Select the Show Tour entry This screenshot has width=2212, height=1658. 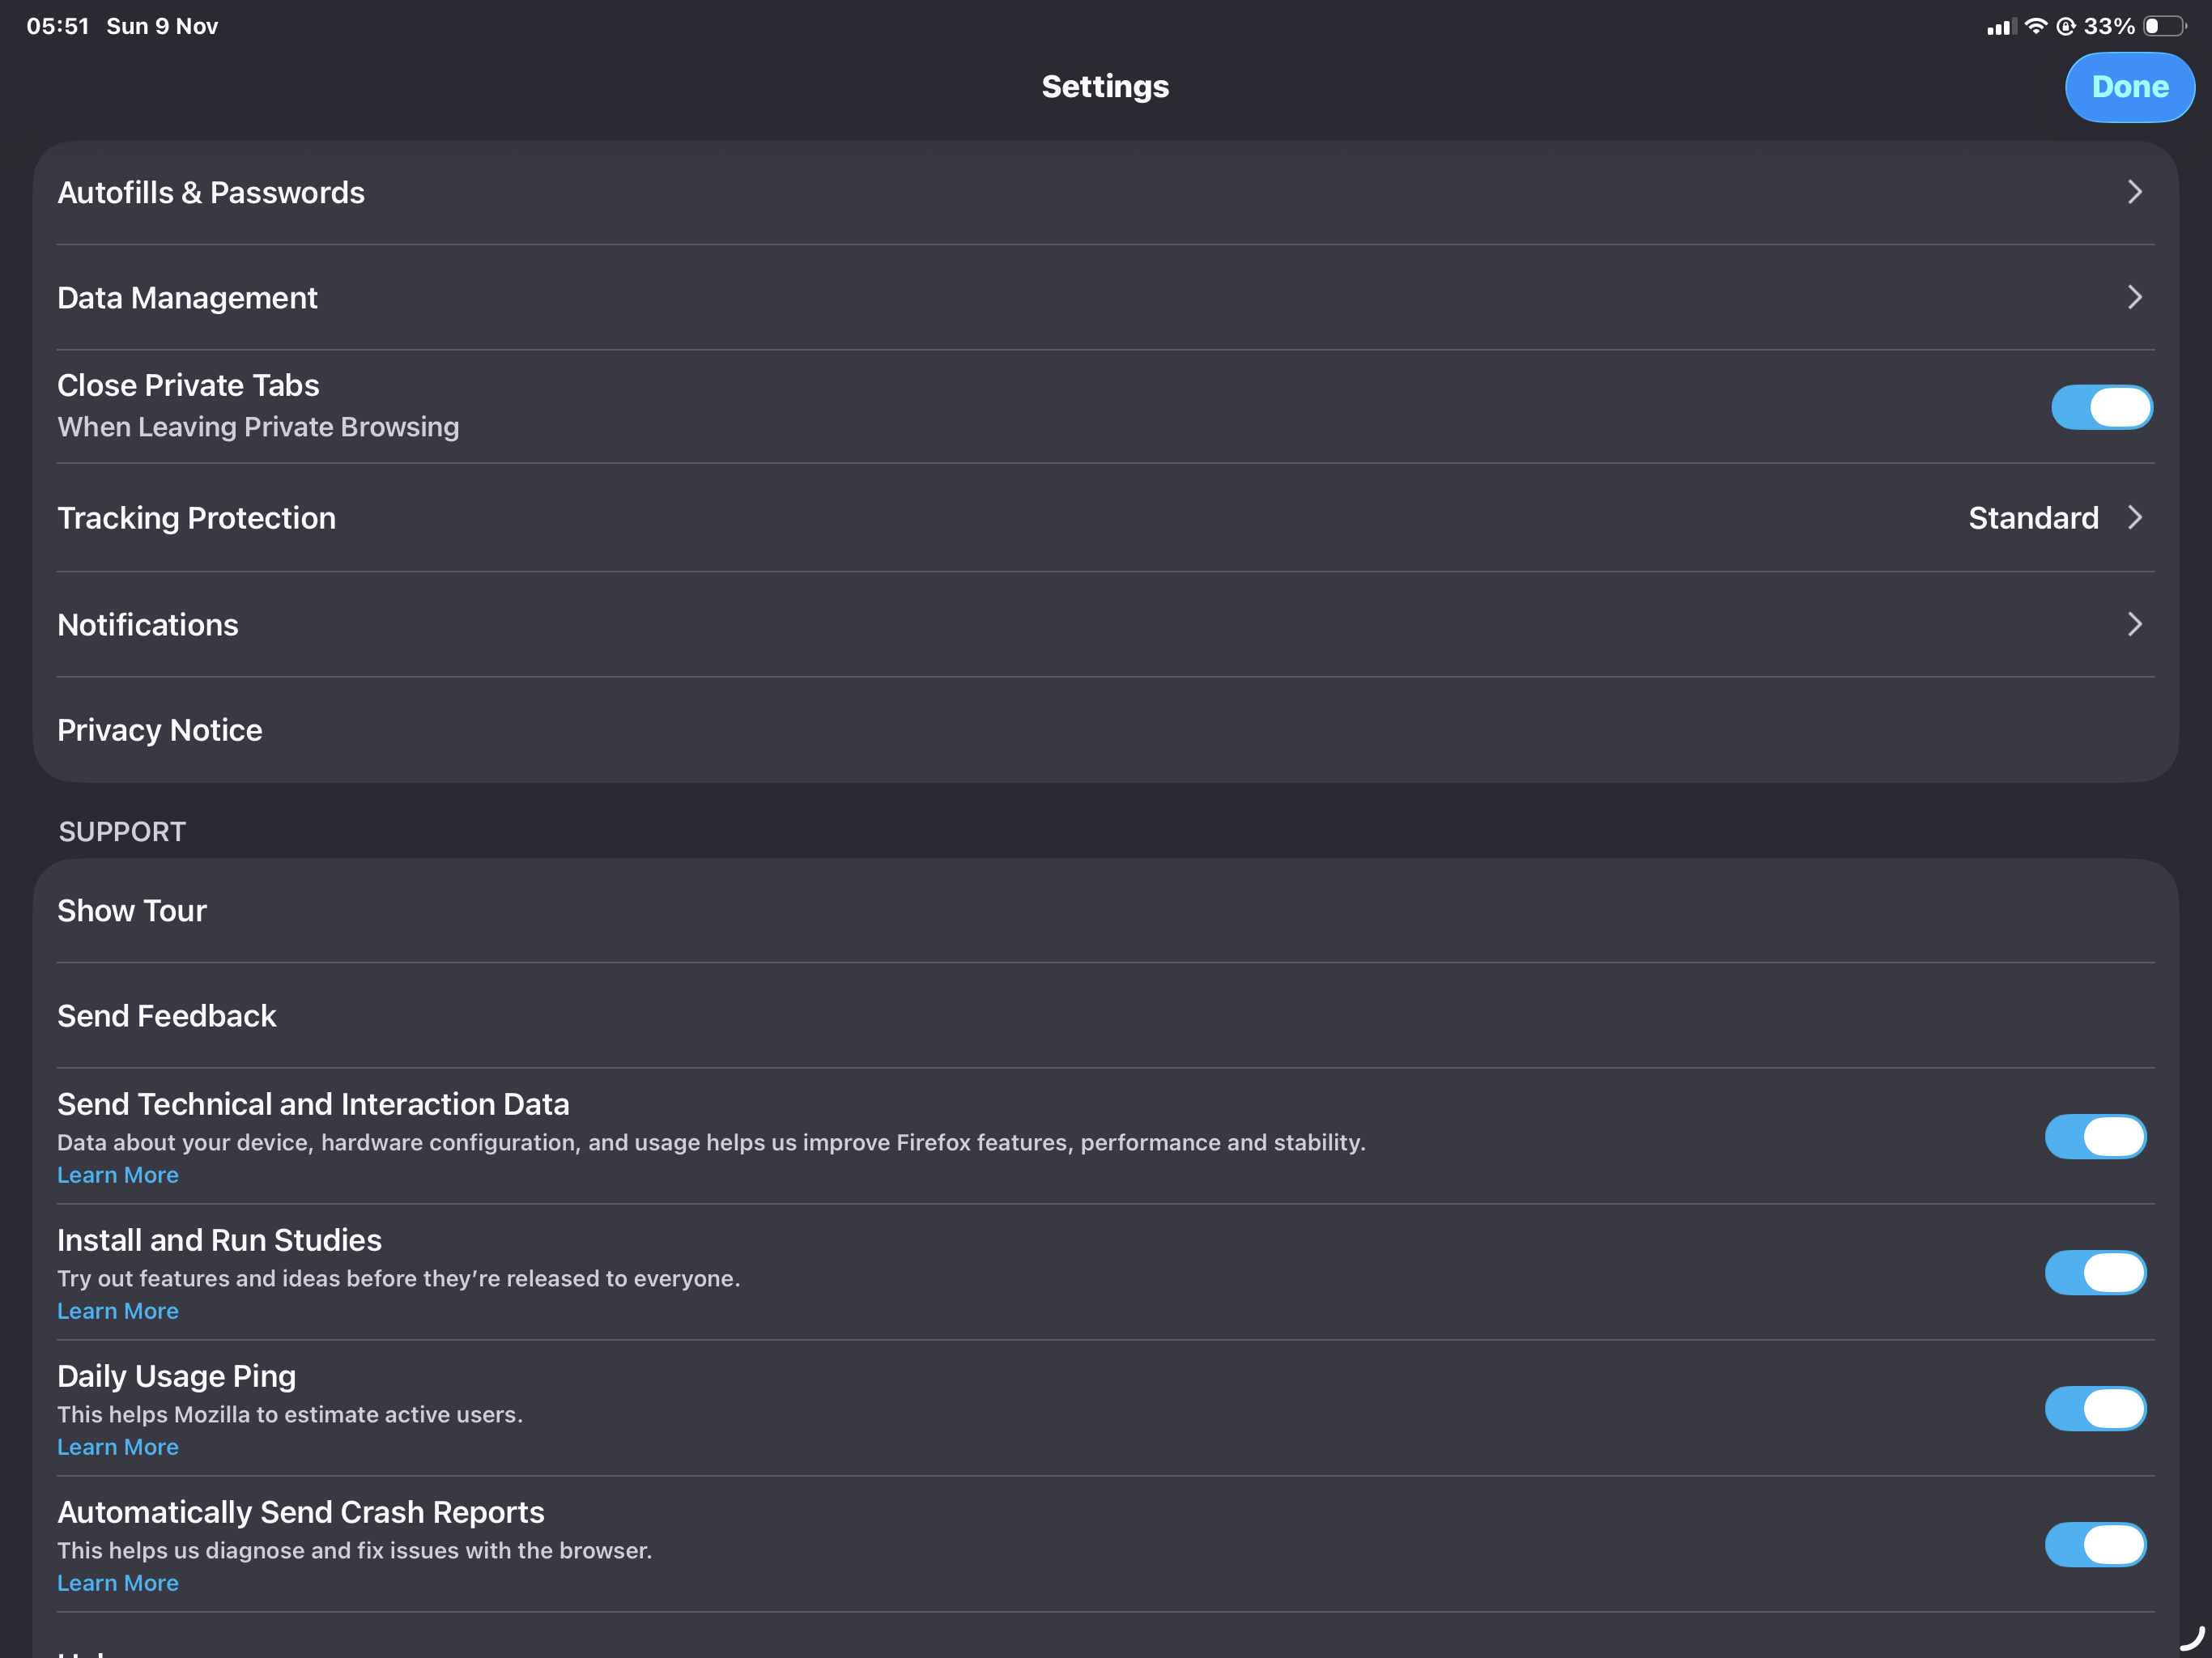click(x=132, y=911)
